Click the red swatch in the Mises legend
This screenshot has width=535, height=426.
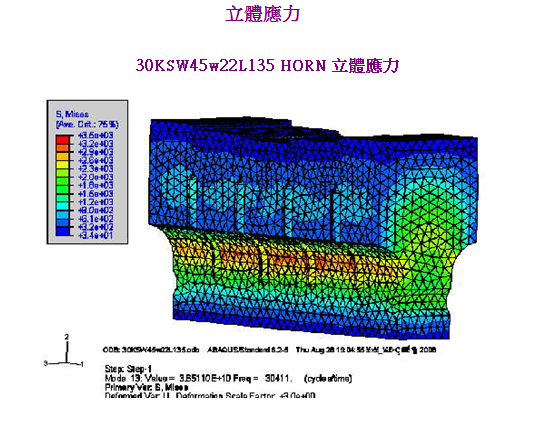[63, 139]
